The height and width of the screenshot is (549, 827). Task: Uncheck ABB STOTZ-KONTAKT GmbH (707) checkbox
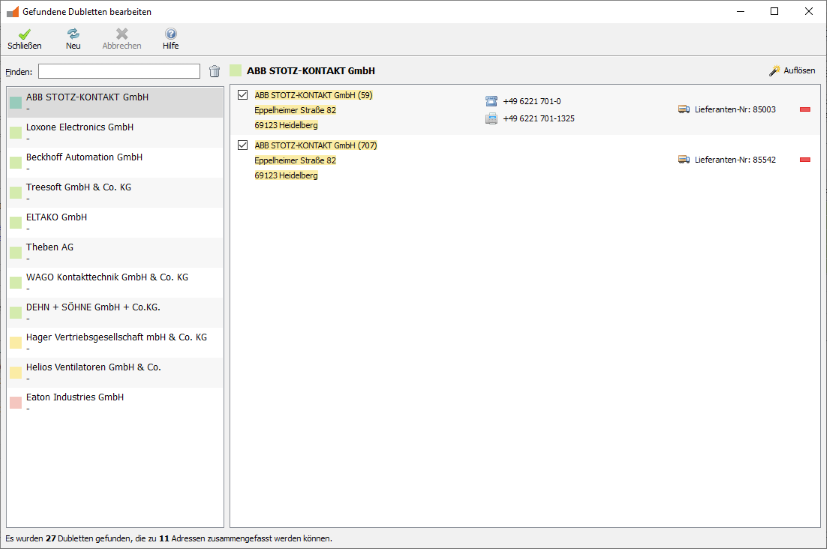(243, 145)
